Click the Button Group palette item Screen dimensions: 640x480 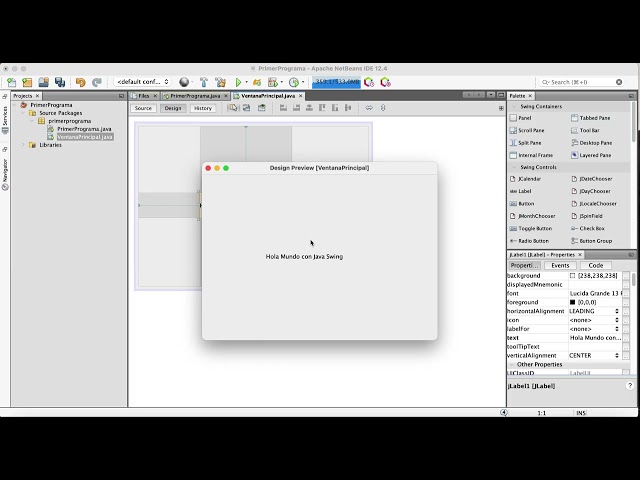tap(591, 241)
